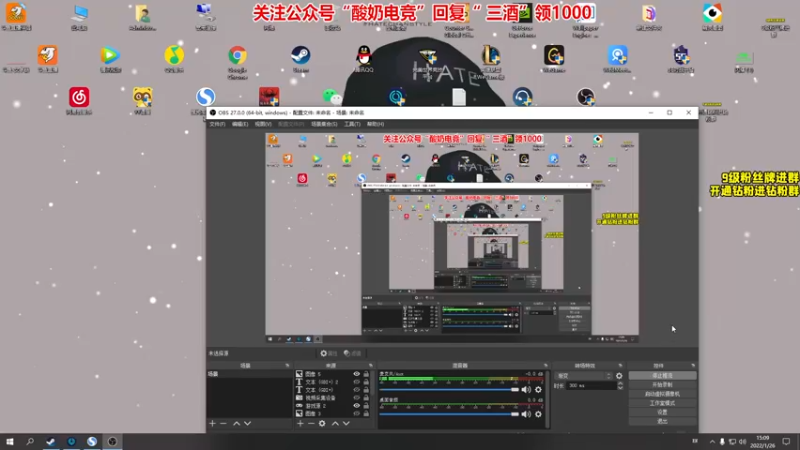
Task: Toggle the lock on source 图像 5
Action: click(366, 374)
